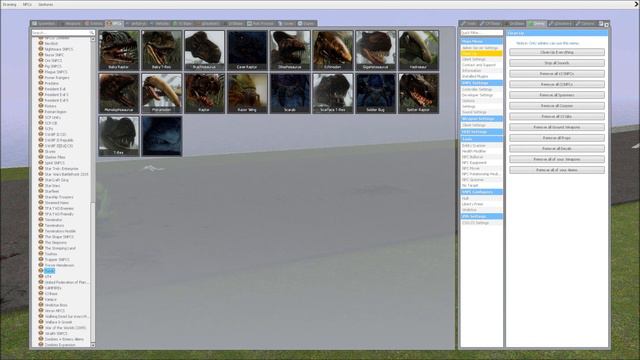This screenshot has width=640, height=360.
Task: Collapse the HUD Settings section header
Action: pos(481,132)
